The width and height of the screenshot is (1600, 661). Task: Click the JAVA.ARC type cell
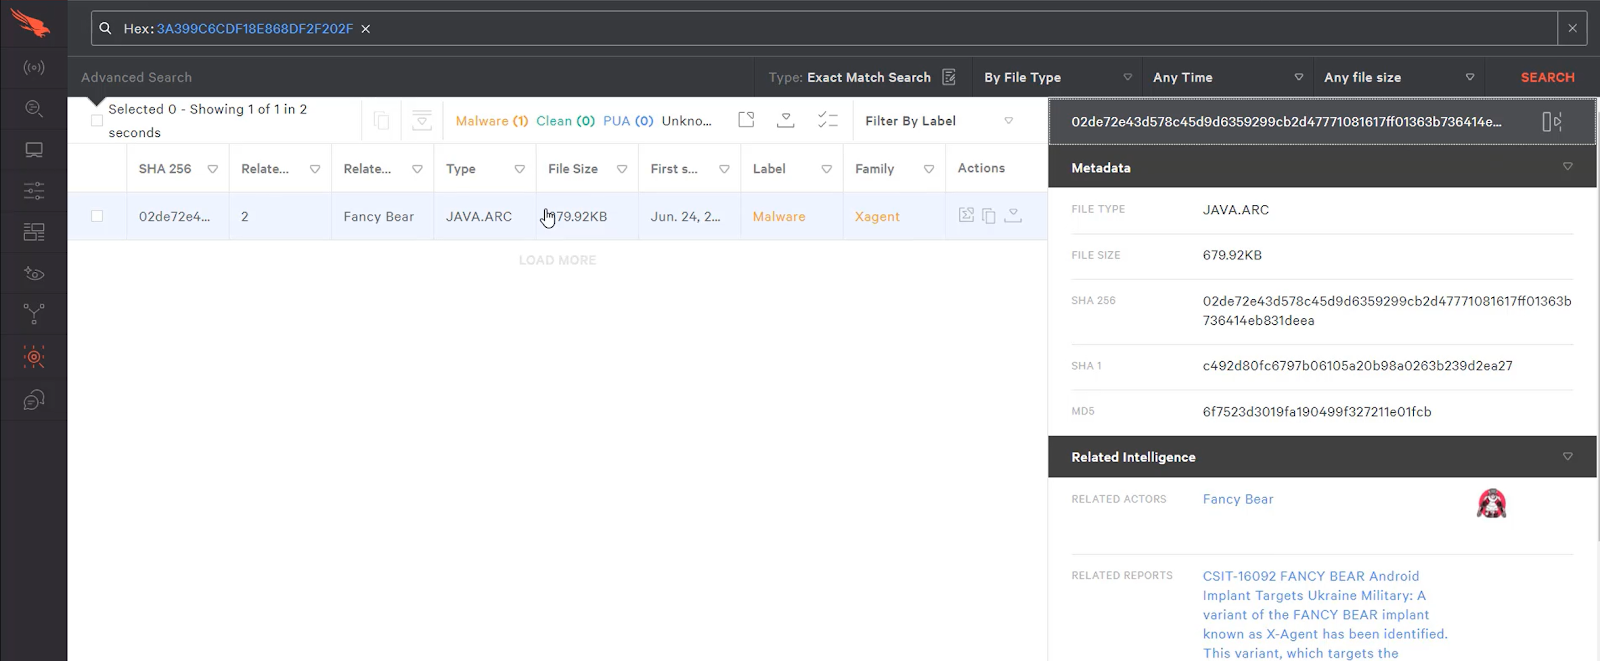(x=479, y=216)
